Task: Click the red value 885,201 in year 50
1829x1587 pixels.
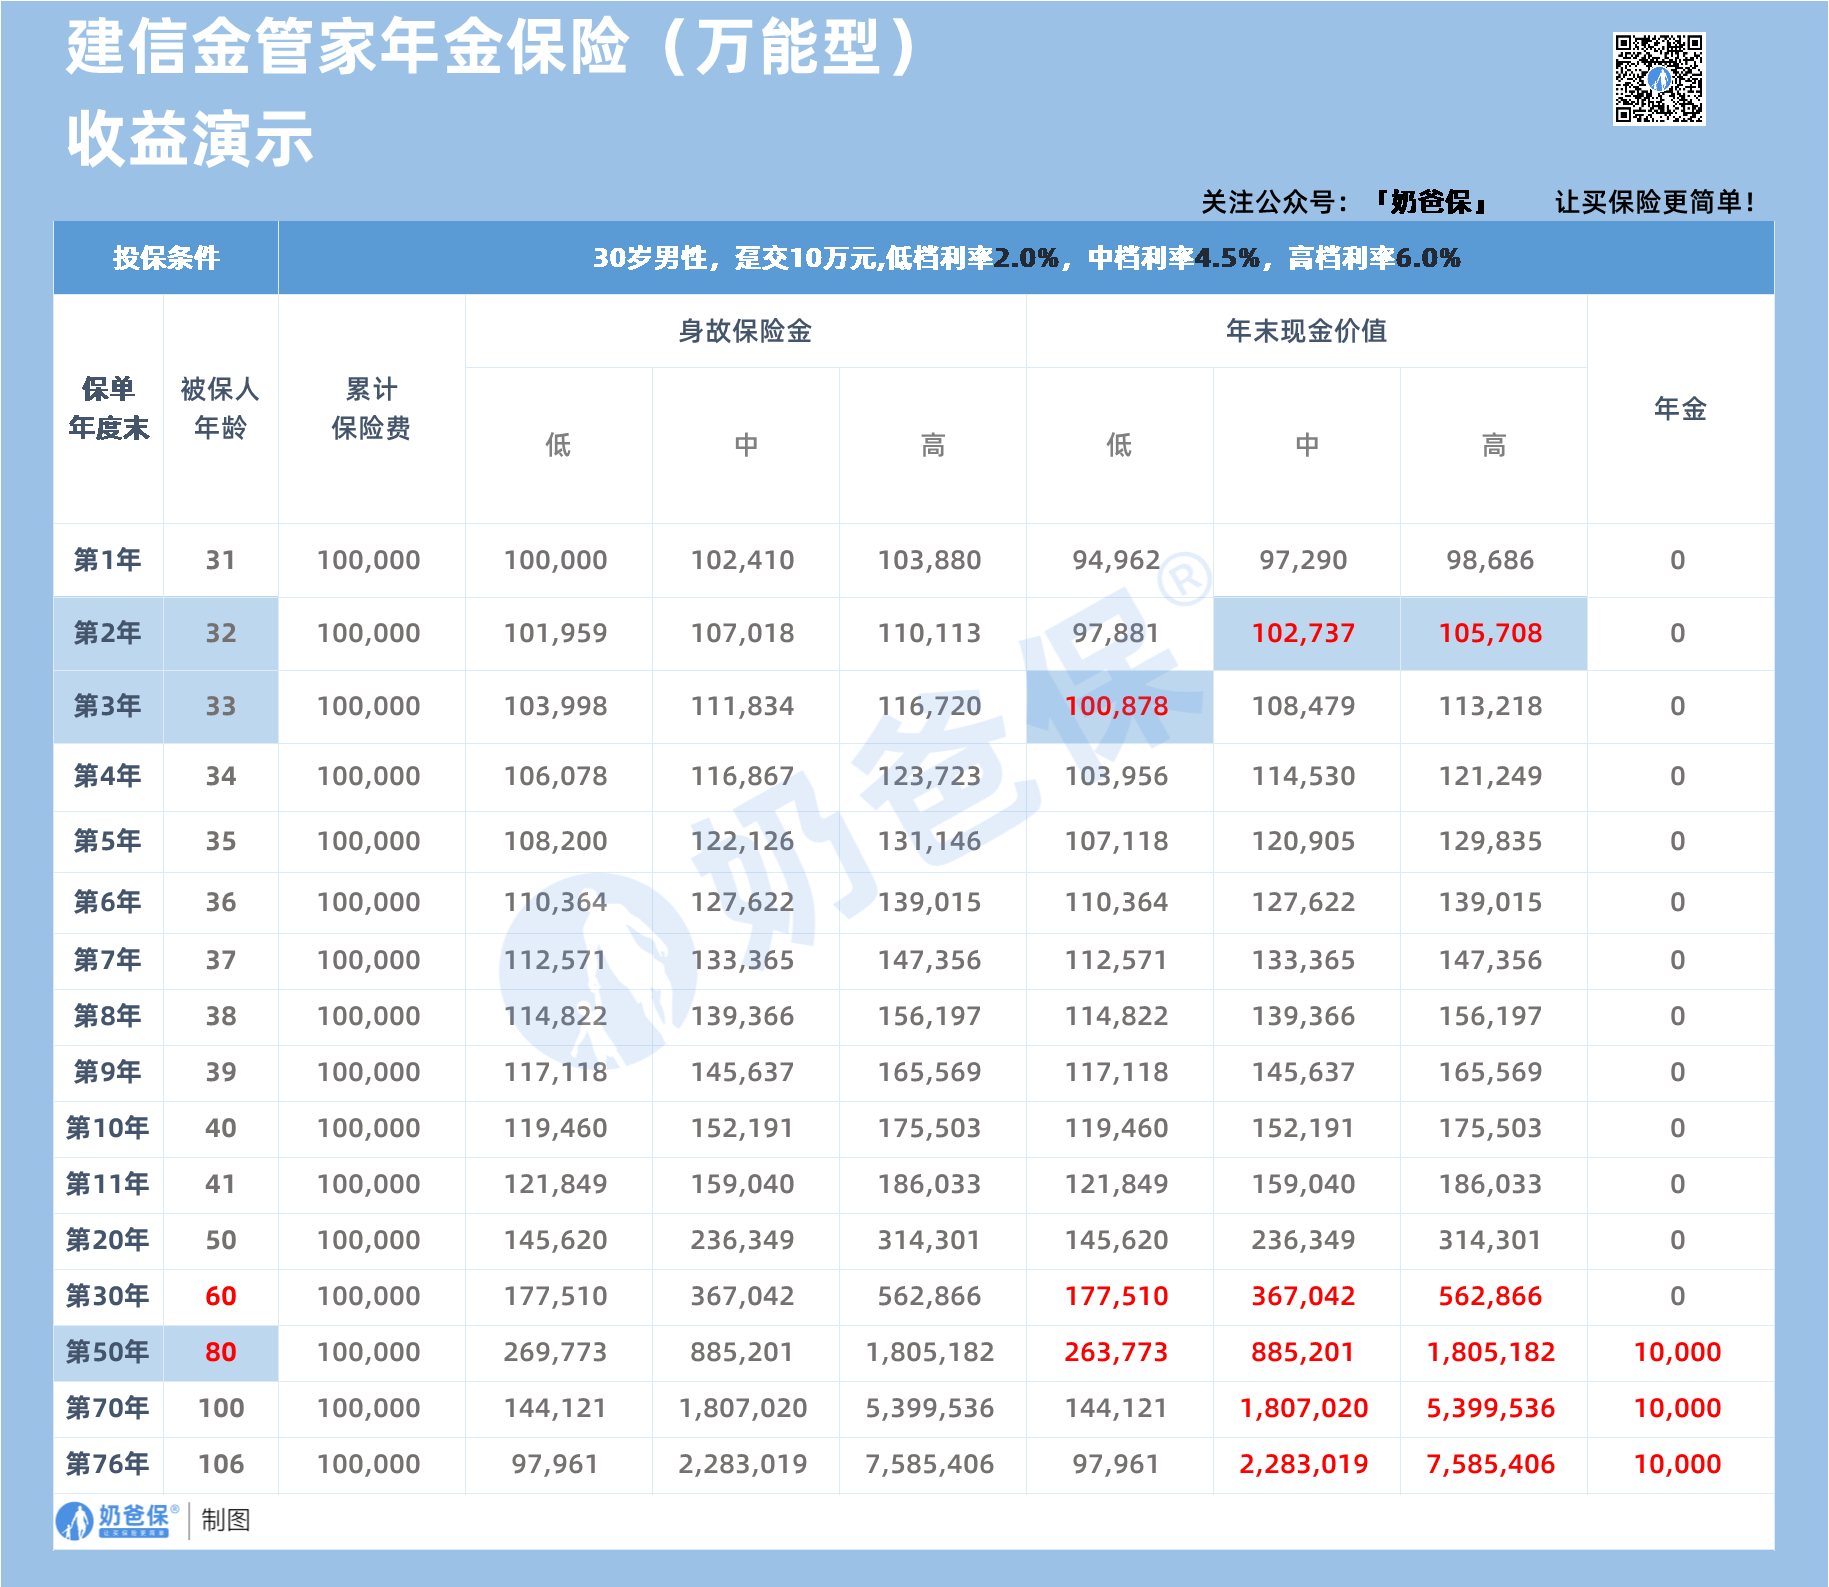Action: tap(1303, 1352)
